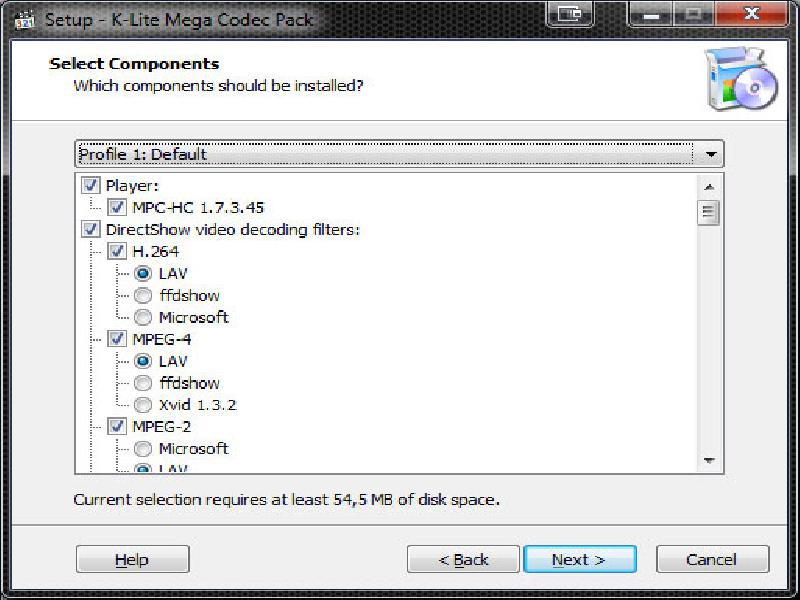Toggle DirectShow video decoding filters checkbox

(91, 229)
